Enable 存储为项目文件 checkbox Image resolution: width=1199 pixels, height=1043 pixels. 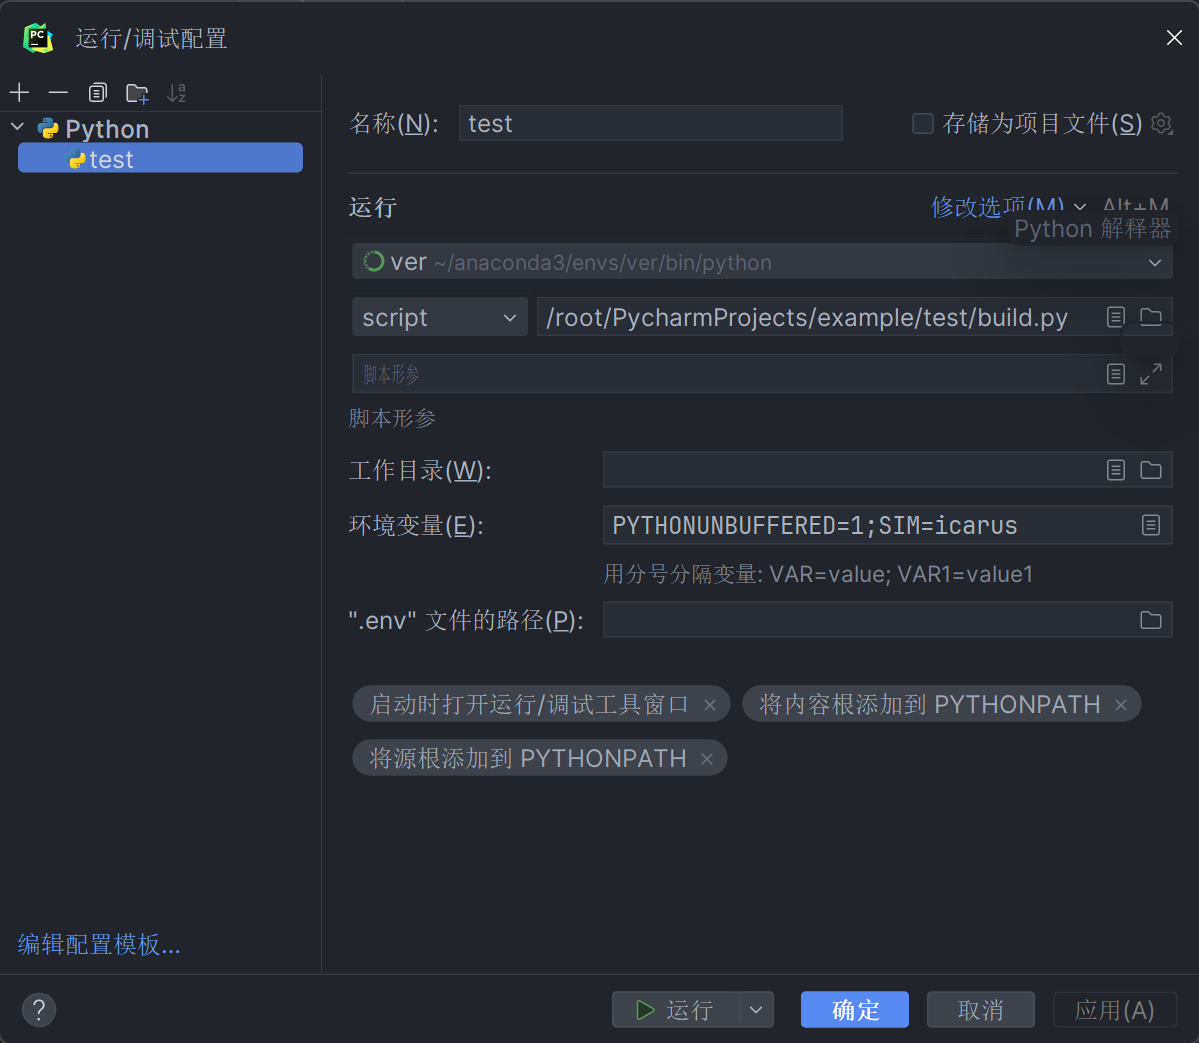pyautogui.click(x=922, y=123)
